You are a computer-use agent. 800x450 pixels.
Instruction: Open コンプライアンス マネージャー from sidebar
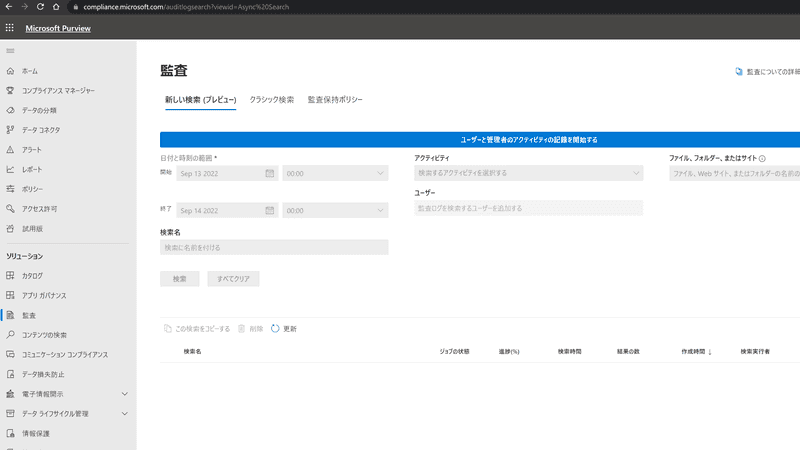click(58, 91)
